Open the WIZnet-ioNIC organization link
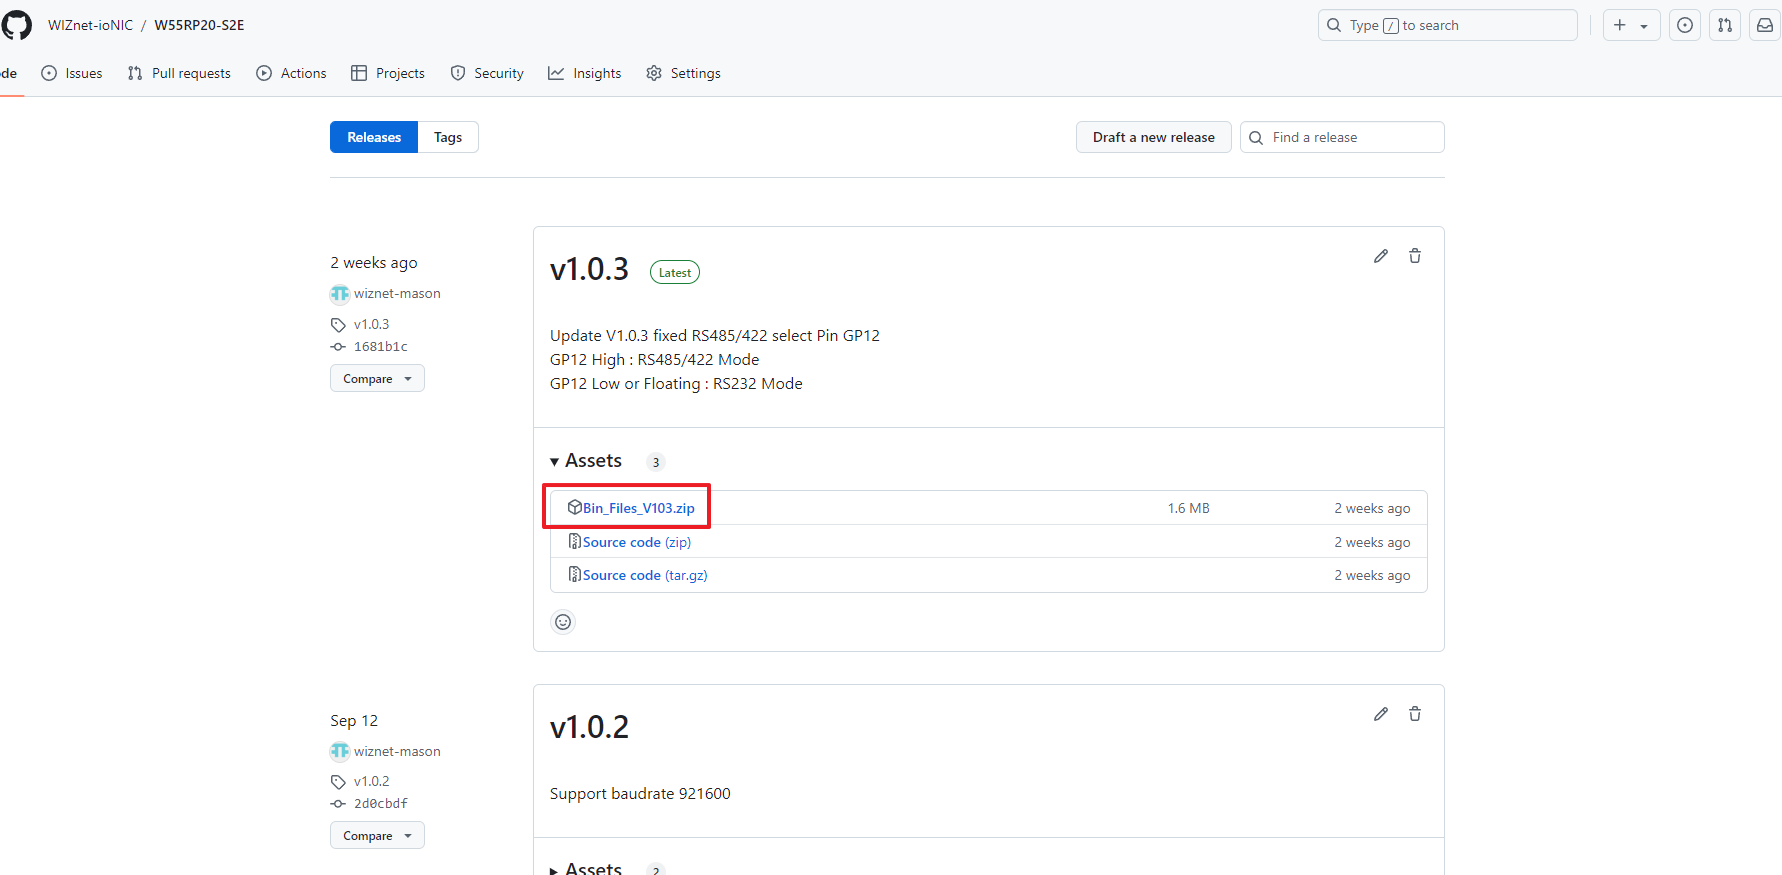Image resolution: width=1782 pixels, height=875 pixels. tap(90, 25)
